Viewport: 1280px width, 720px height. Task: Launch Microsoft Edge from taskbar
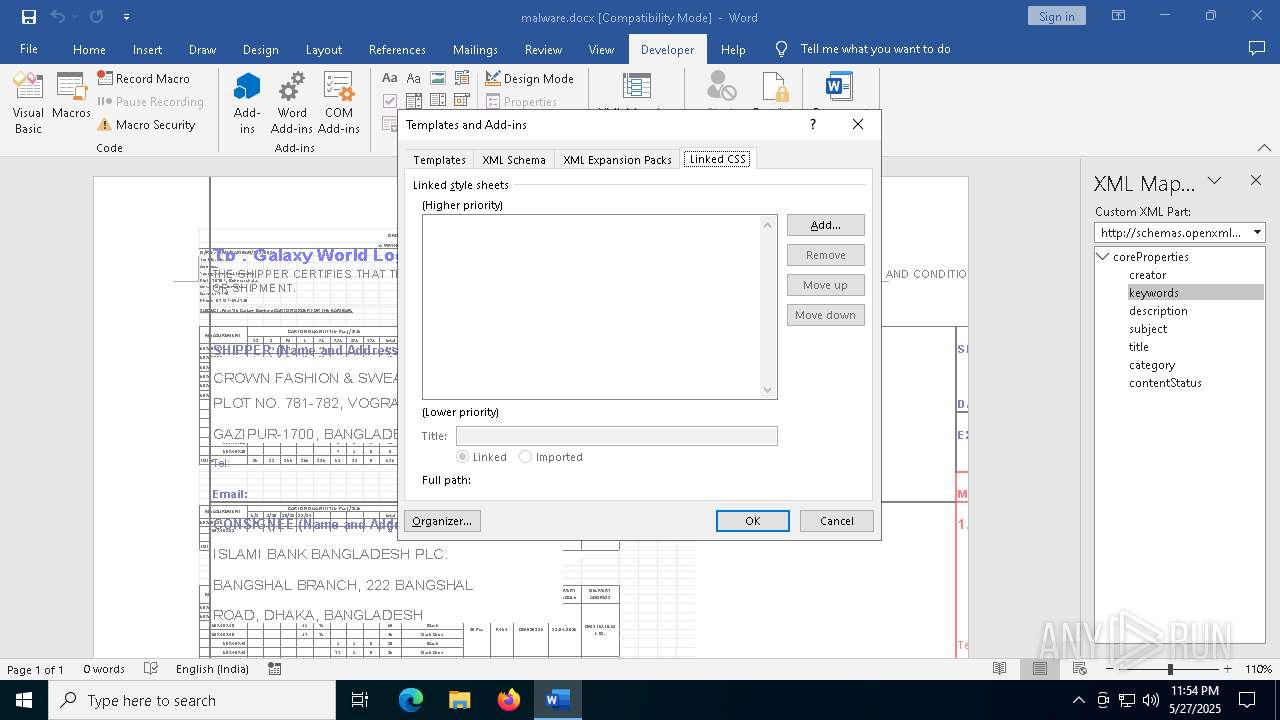pos(411,700)
